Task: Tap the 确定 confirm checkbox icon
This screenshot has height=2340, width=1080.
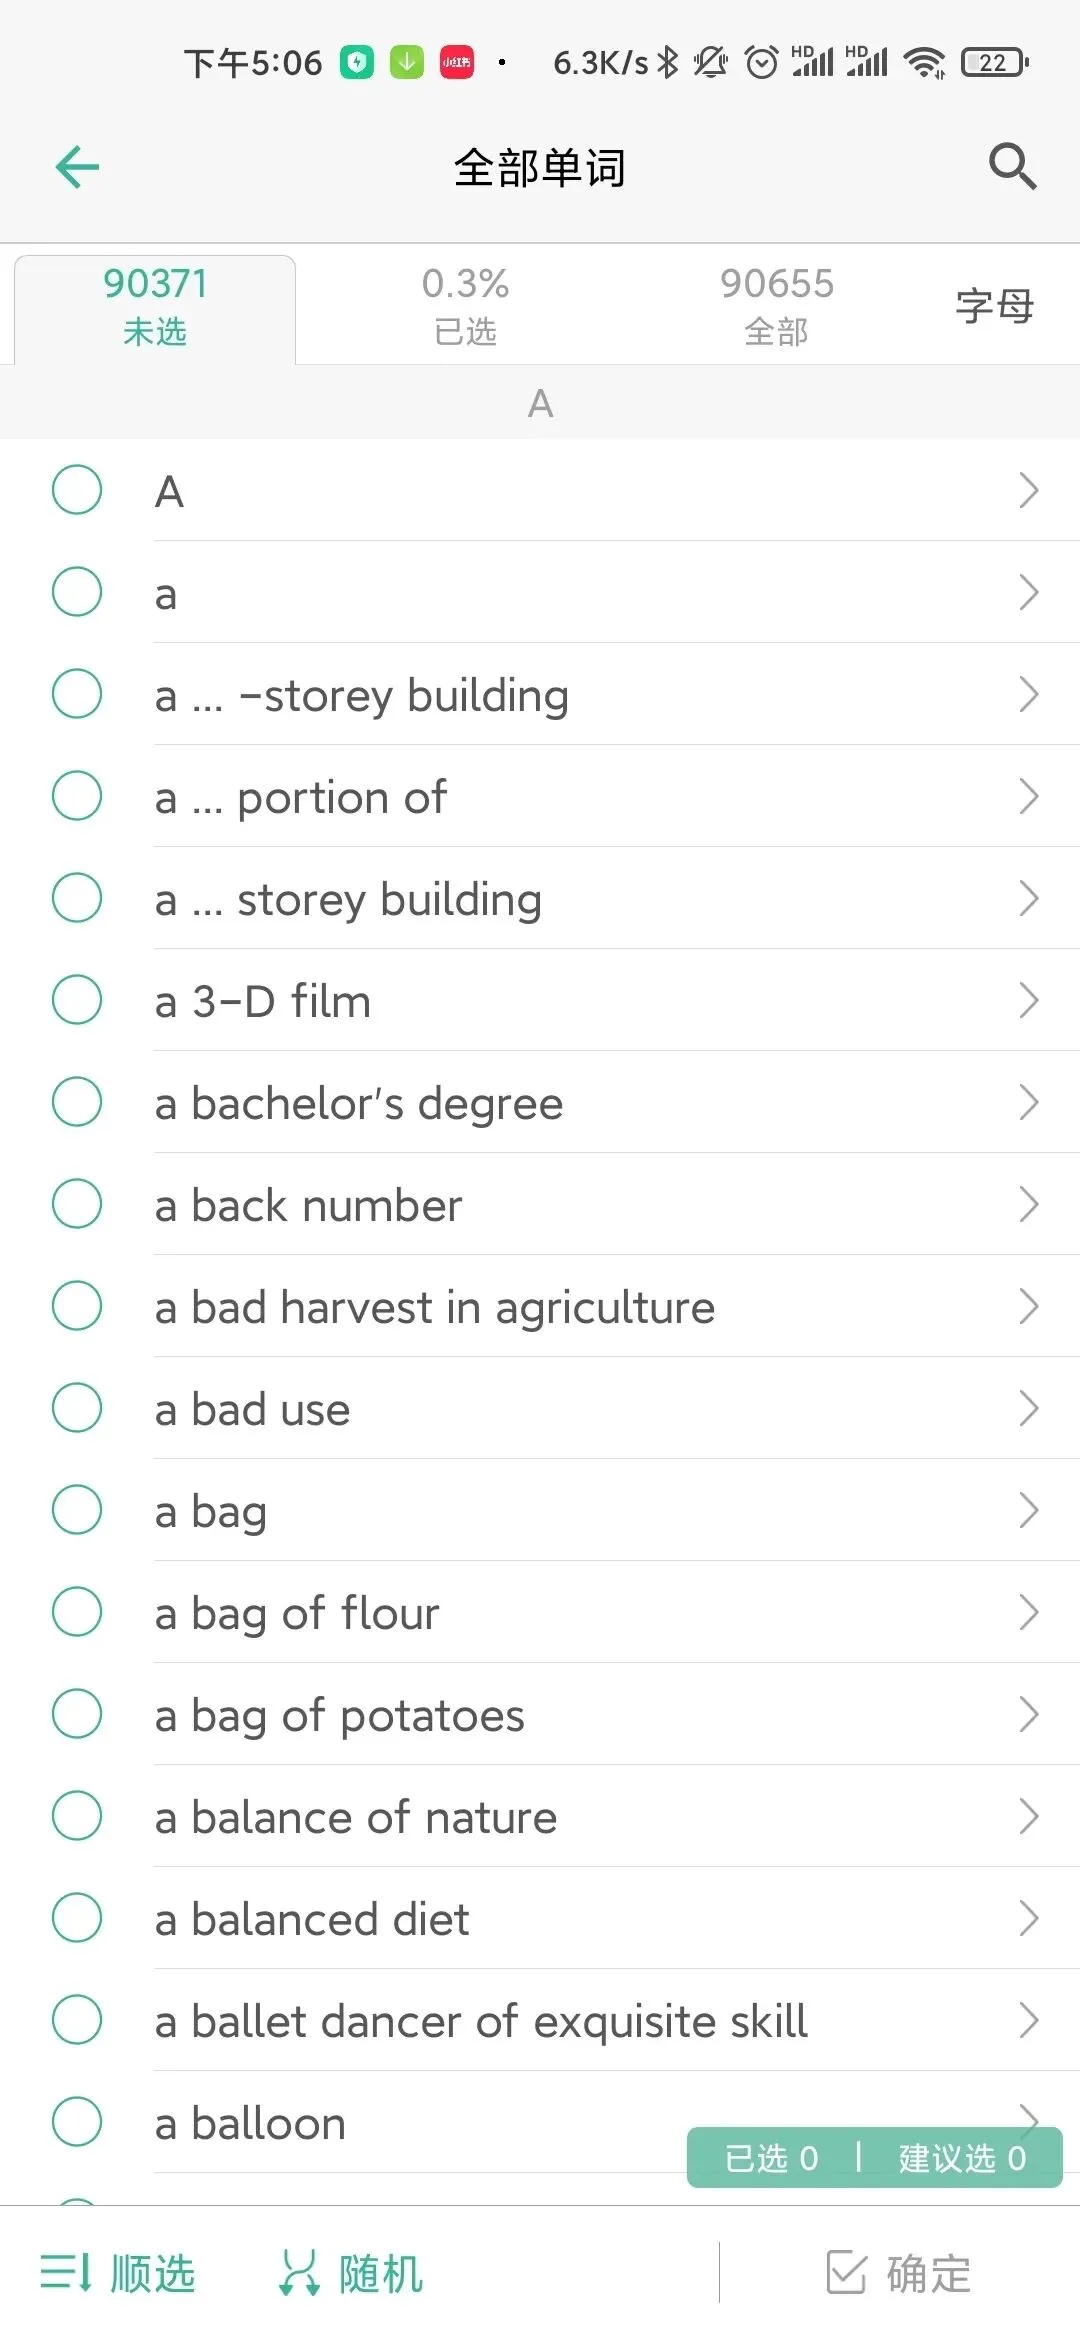Action: (846, 2272)
